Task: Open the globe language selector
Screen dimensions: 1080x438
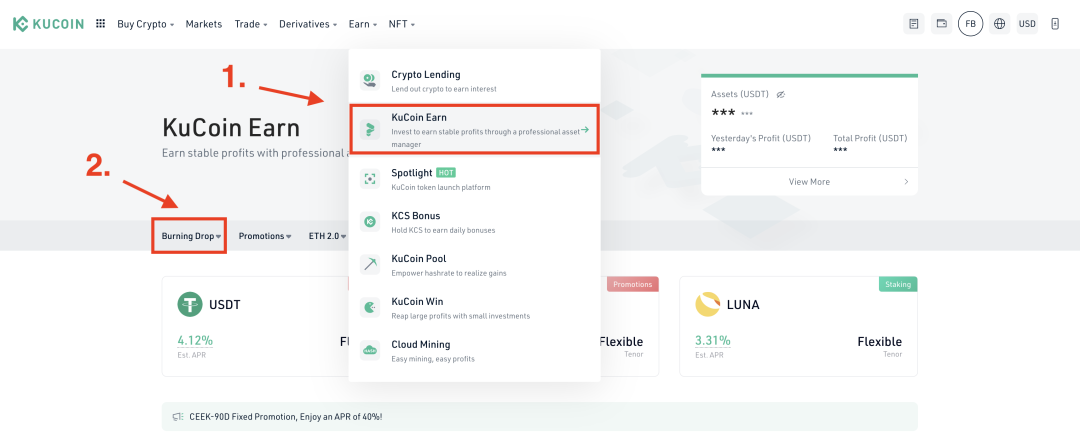Action: pyautogui.click(x=999, y=24)
